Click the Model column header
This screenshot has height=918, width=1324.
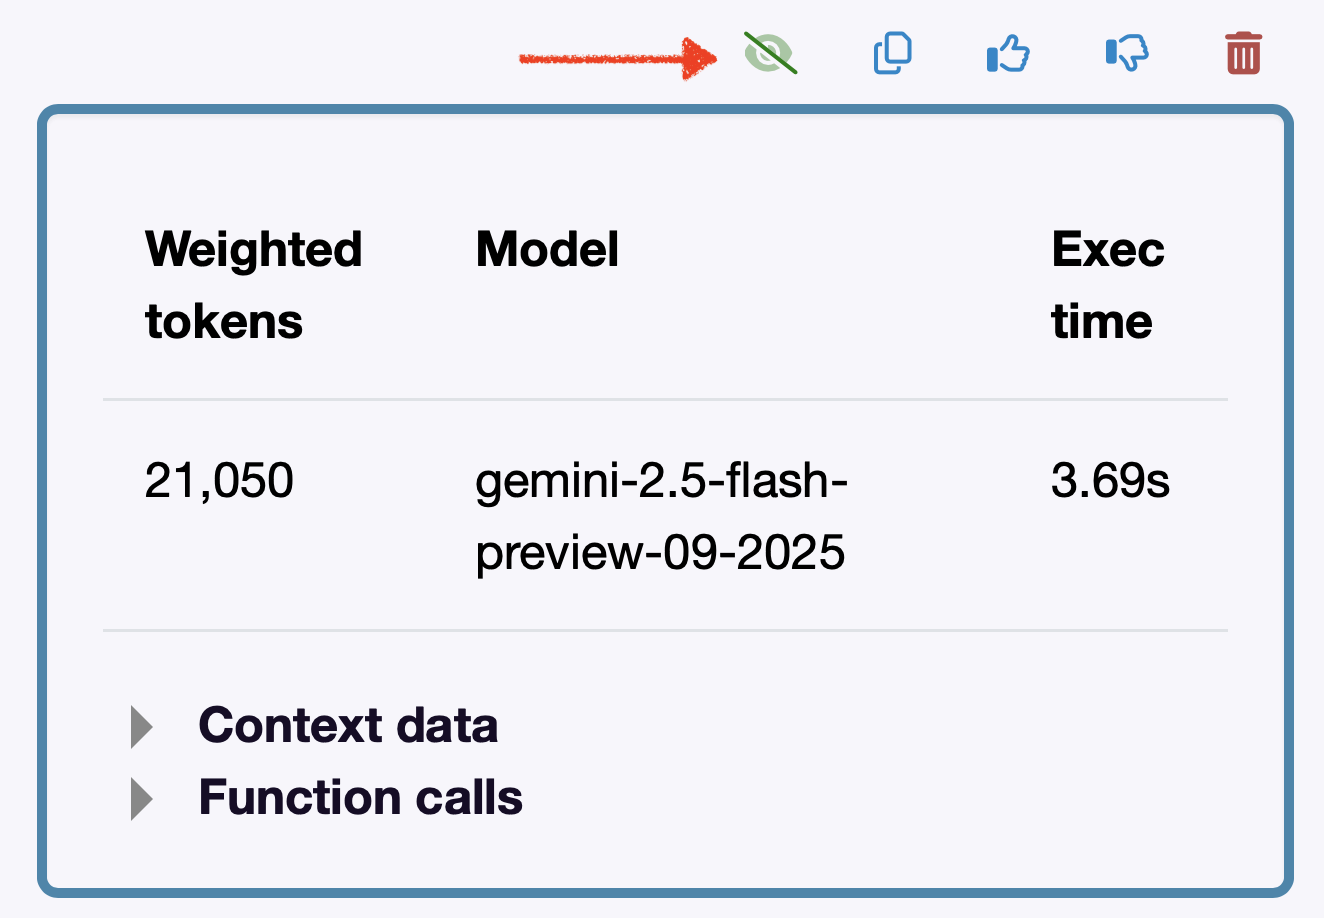547,250
